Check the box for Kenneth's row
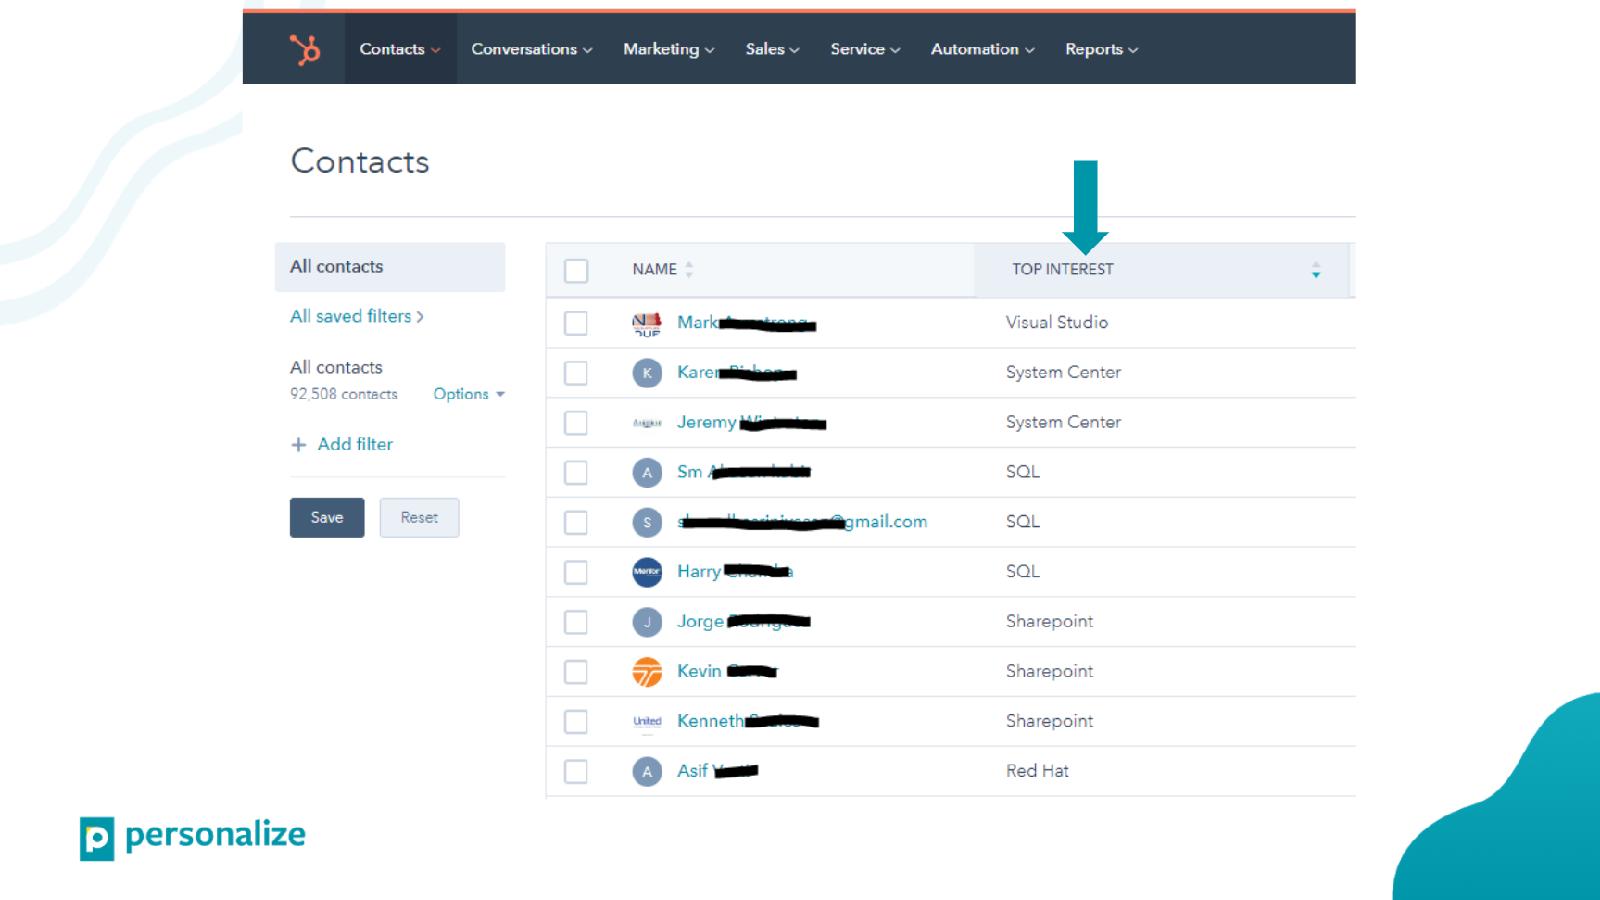Screen dimensions: 1600x900 pos(576,722)
